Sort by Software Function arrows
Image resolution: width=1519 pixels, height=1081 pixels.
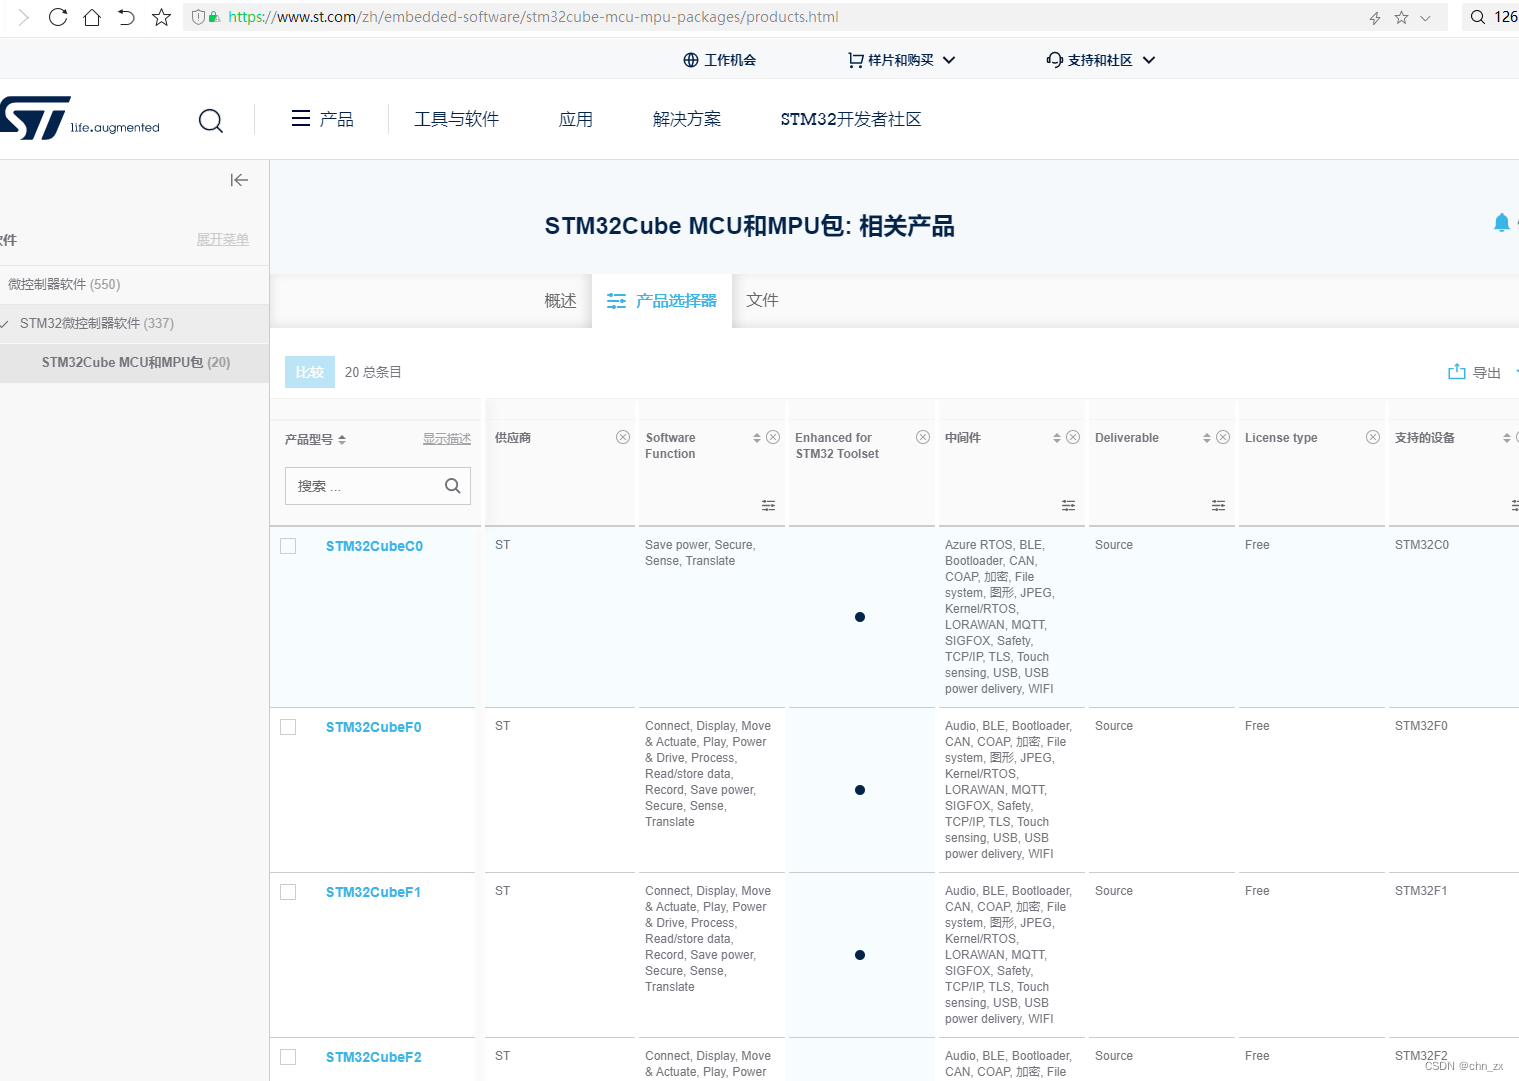(757, 438)
